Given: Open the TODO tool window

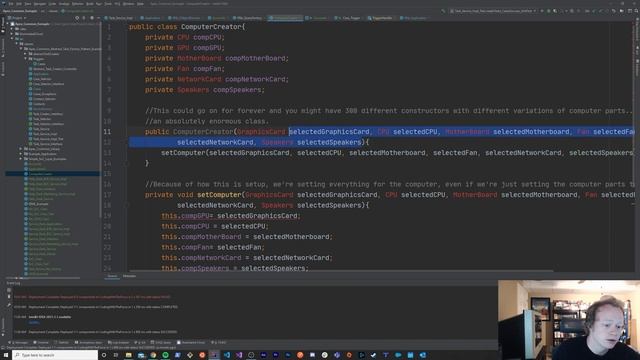Looking at the screenshot, I should point(218,342).
